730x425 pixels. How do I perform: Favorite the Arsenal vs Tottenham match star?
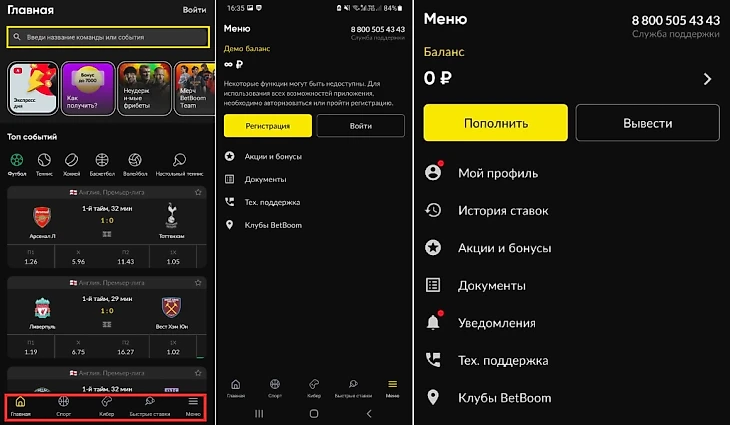(x=198, y=192)
